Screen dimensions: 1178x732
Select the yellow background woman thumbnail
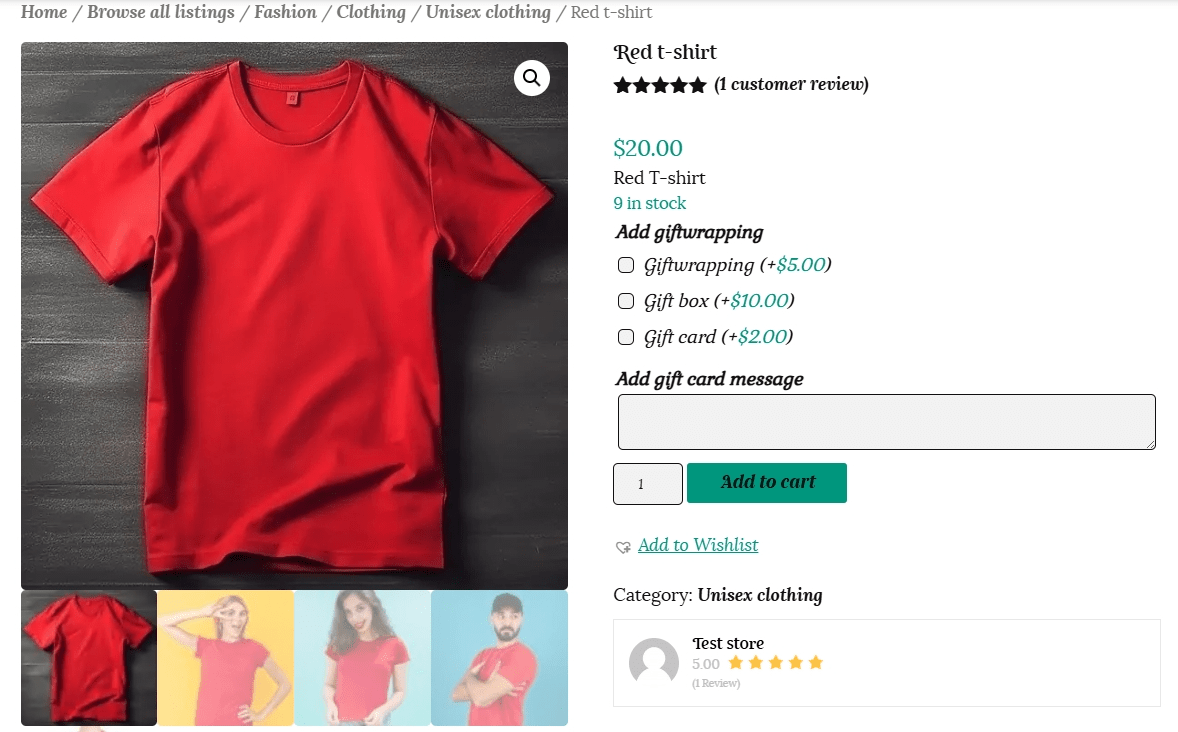(226, 658)
